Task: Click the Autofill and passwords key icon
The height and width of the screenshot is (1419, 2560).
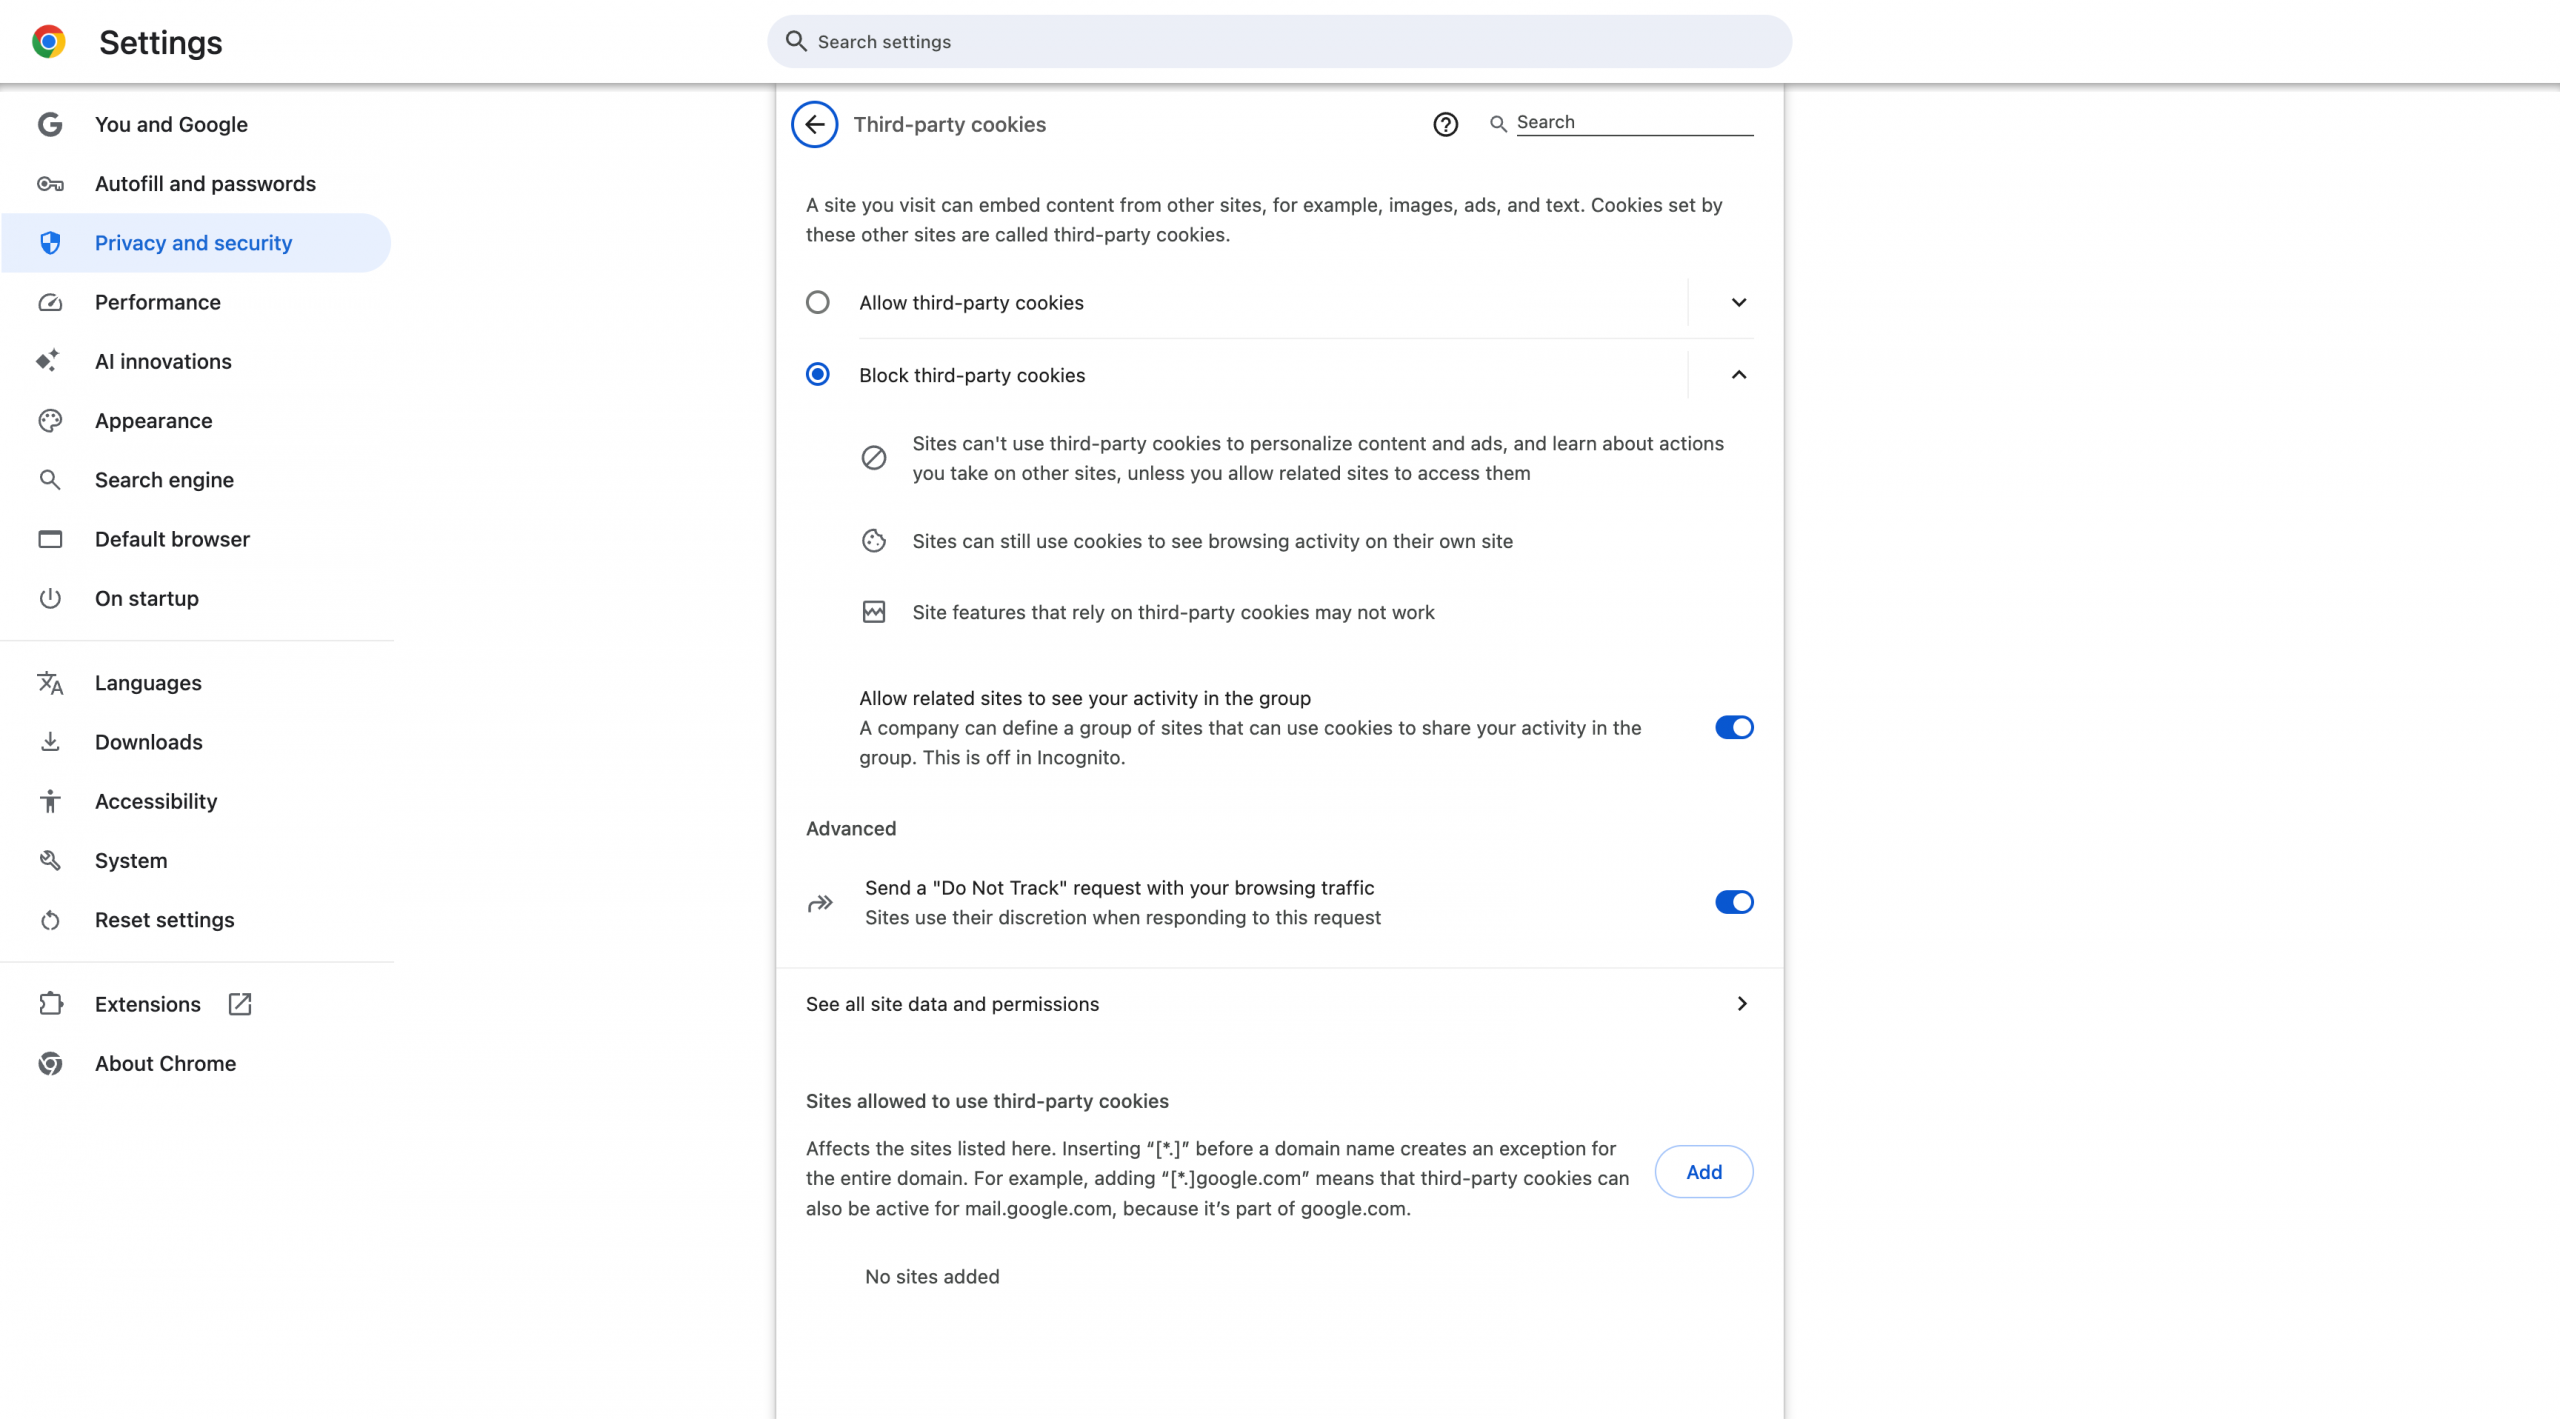Action: click(x=50, y=183)
